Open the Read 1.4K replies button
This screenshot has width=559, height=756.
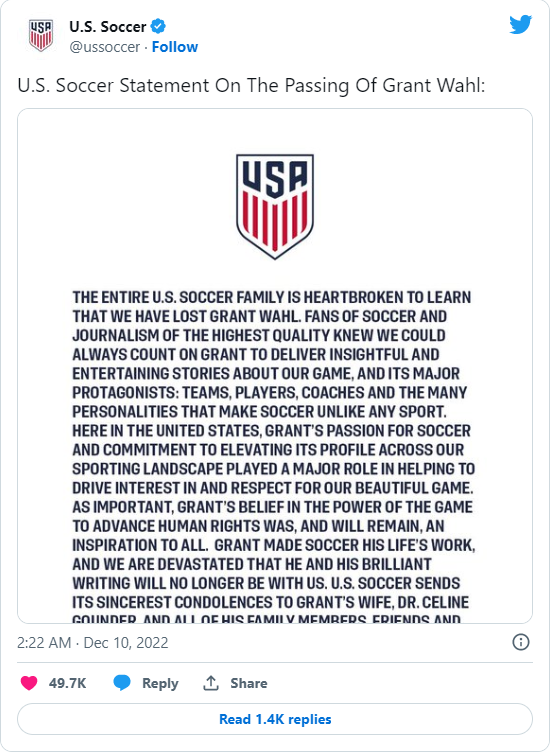click(x=275, y=719)
